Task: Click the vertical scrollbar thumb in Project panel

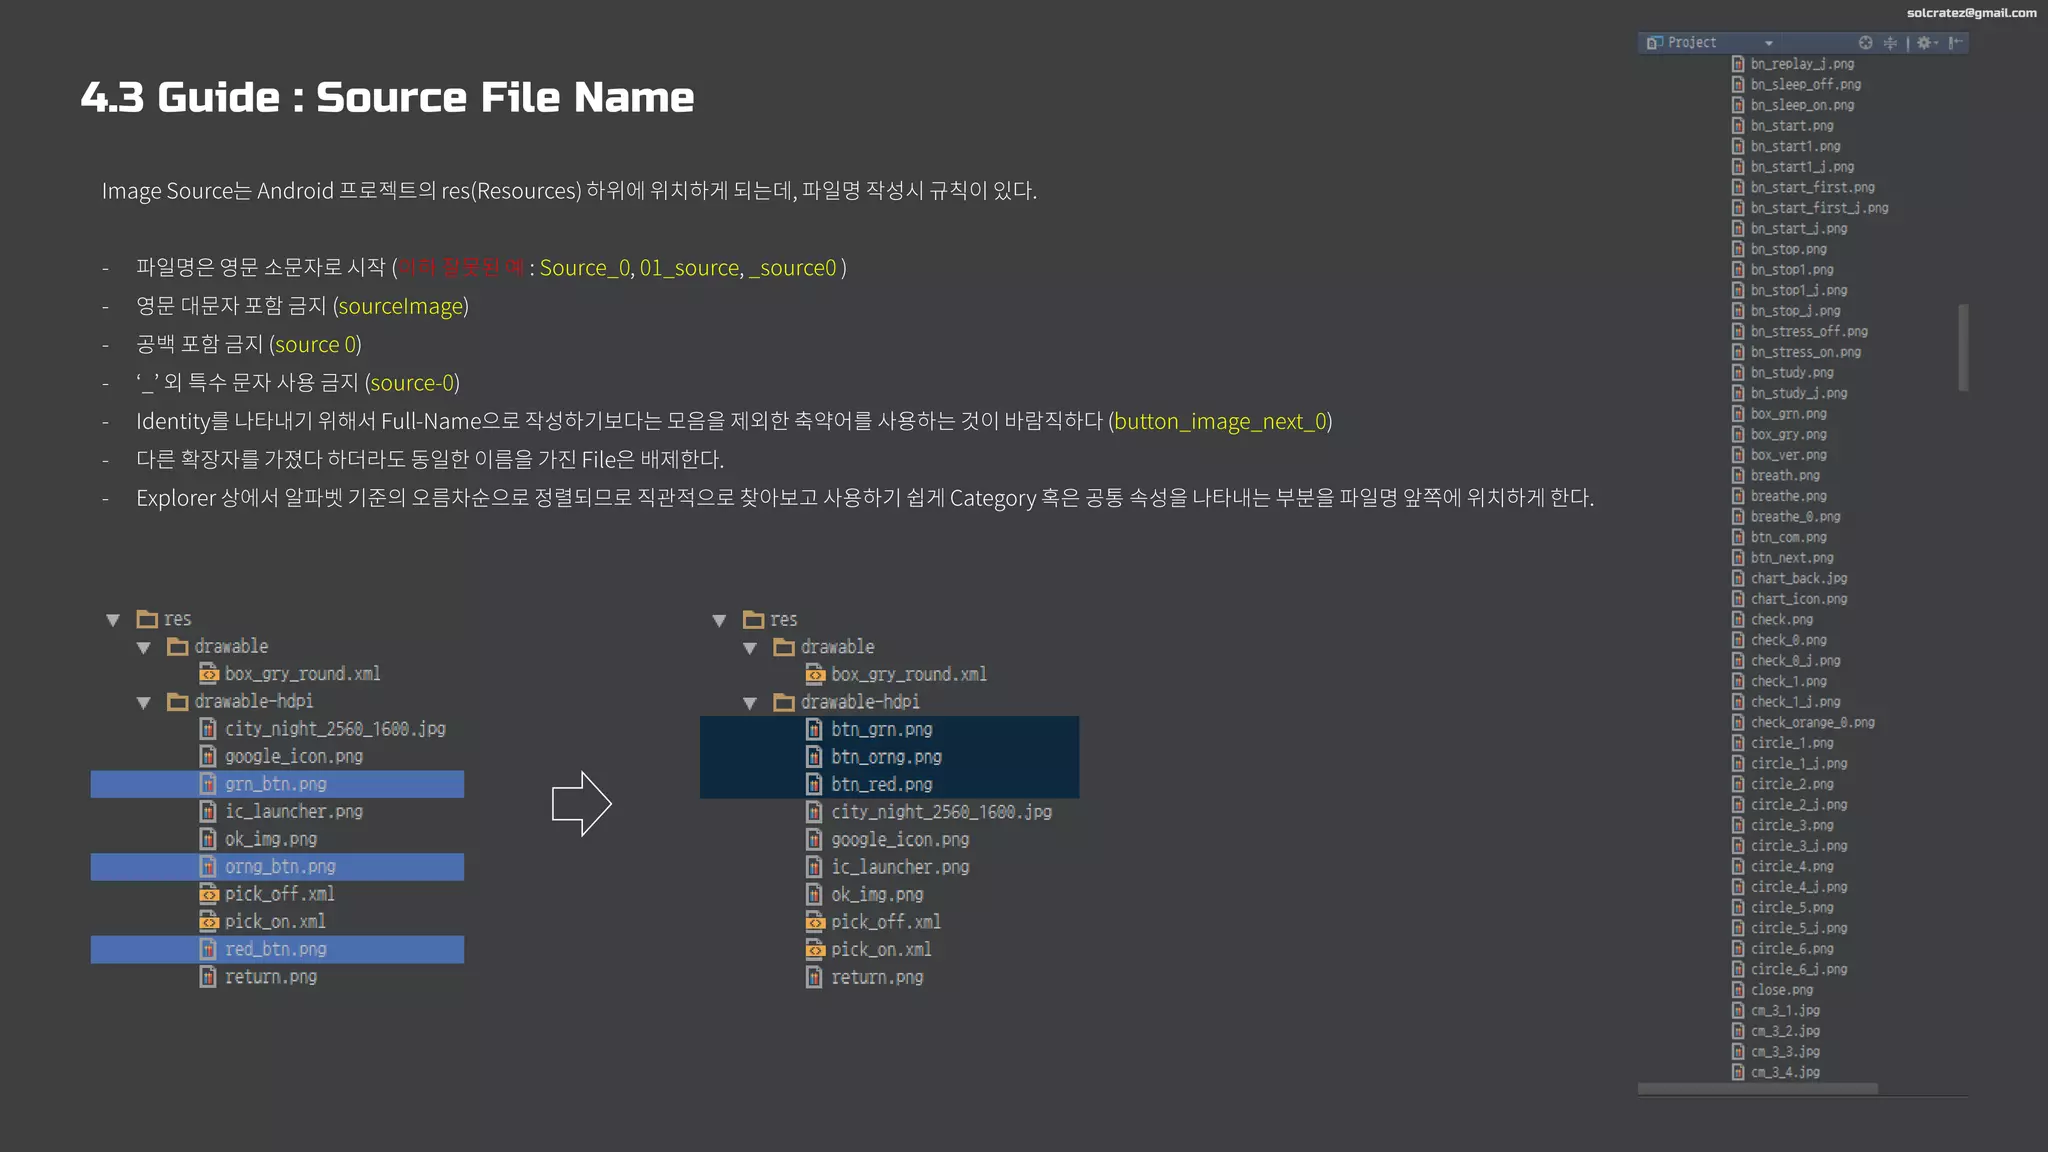Action: tap(1963, 347)
